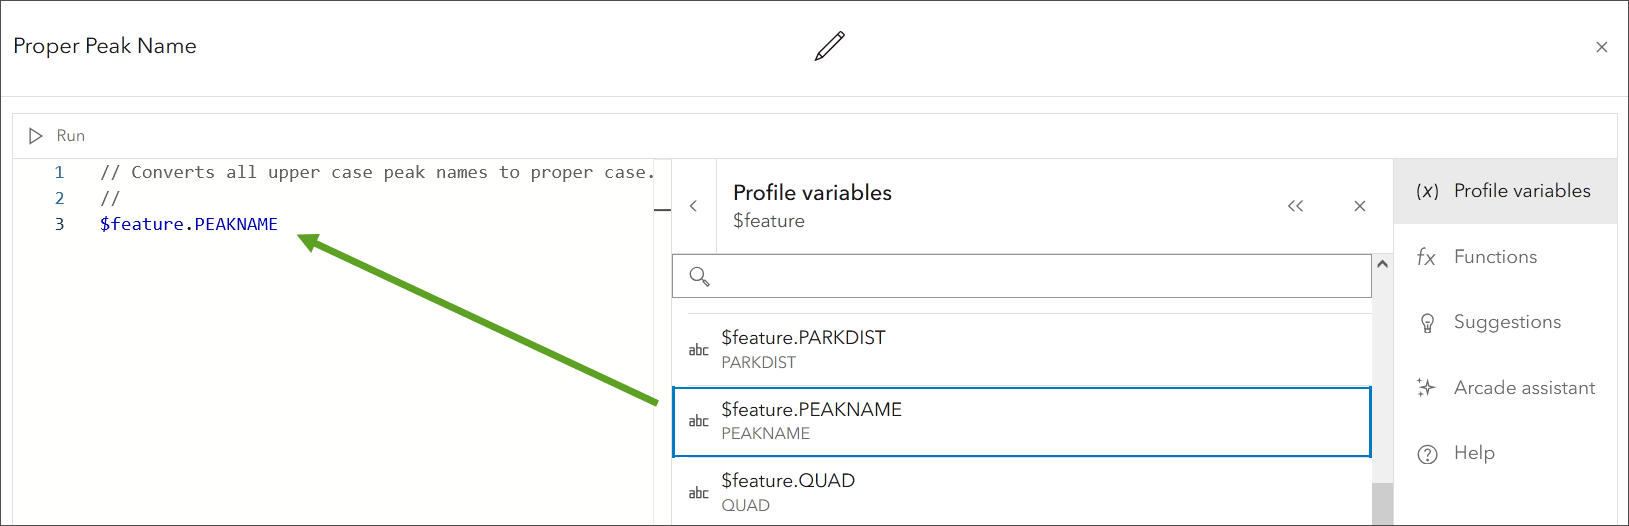This screenshot has width=1629, height=526.
Task: Open the Profile variables tab
Action: coord(1505,191)
